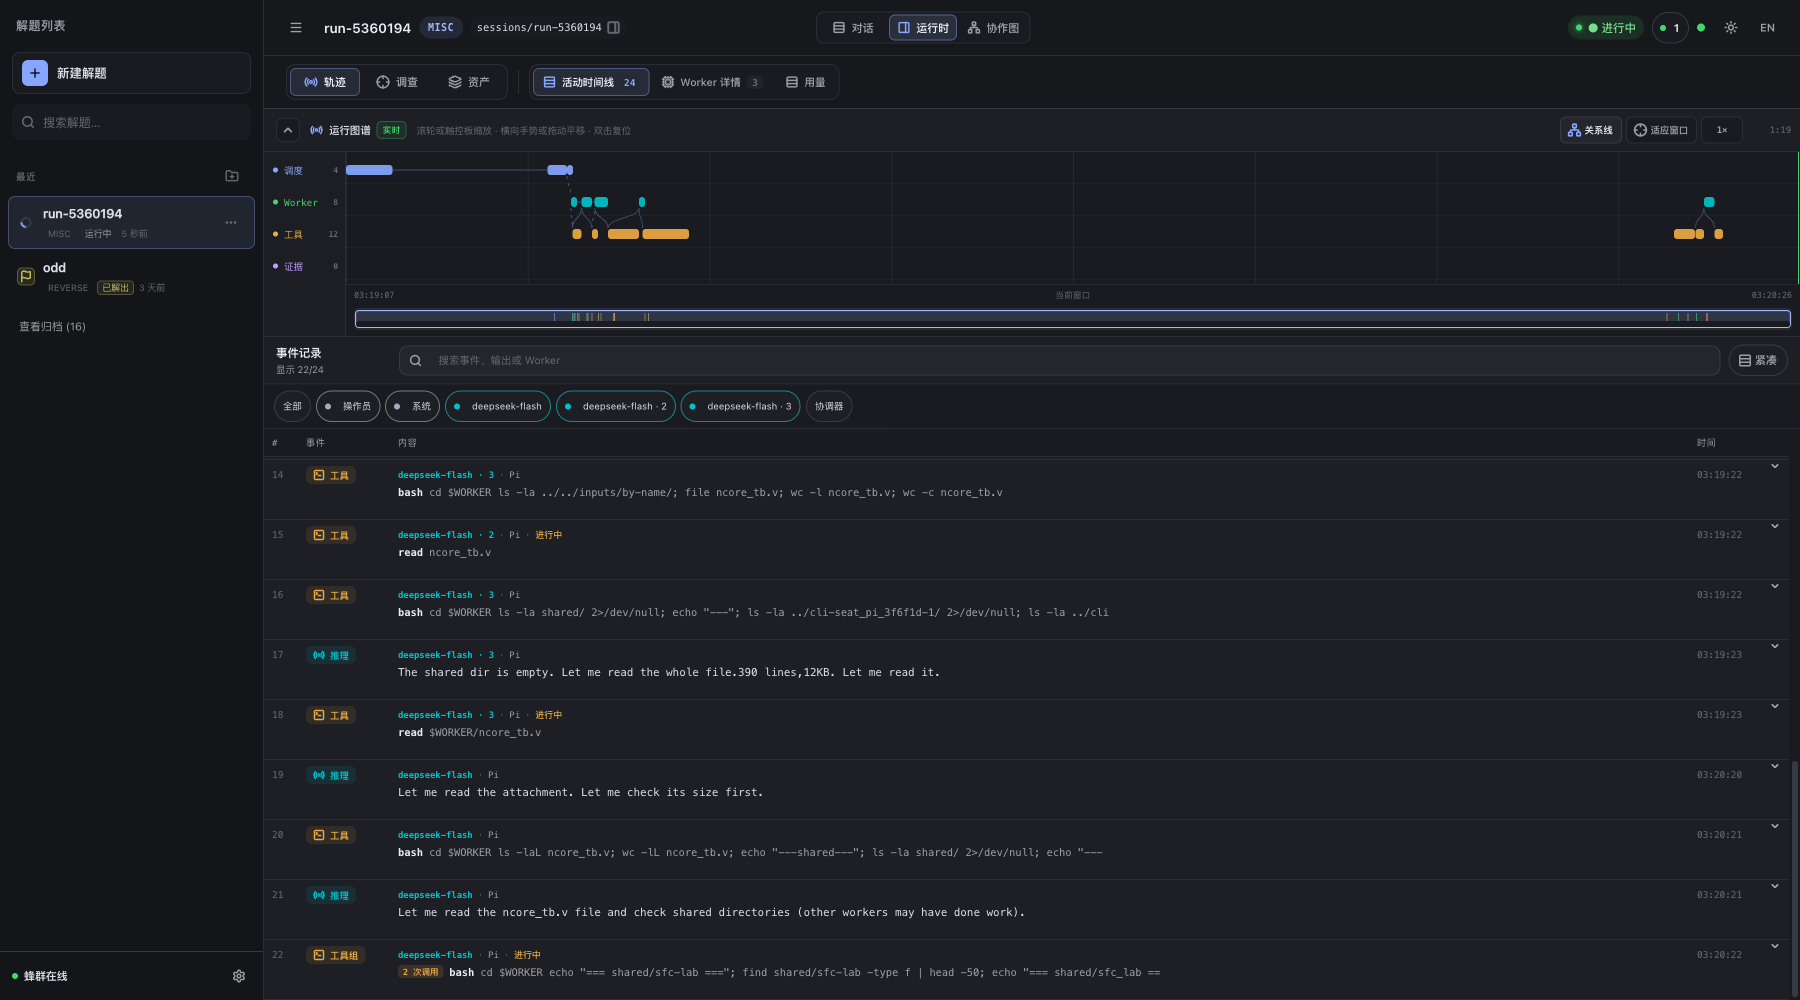1800x1000 pixels.
Task: Open the 1× speed dropdown
Action: [1722, 130]
